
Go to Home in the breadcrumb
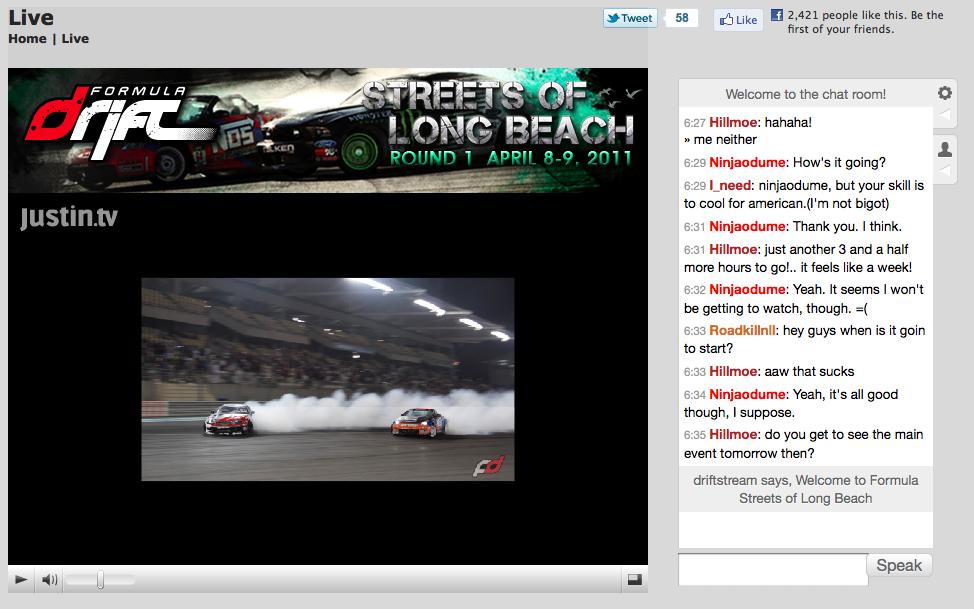click(x=27, y=39)
